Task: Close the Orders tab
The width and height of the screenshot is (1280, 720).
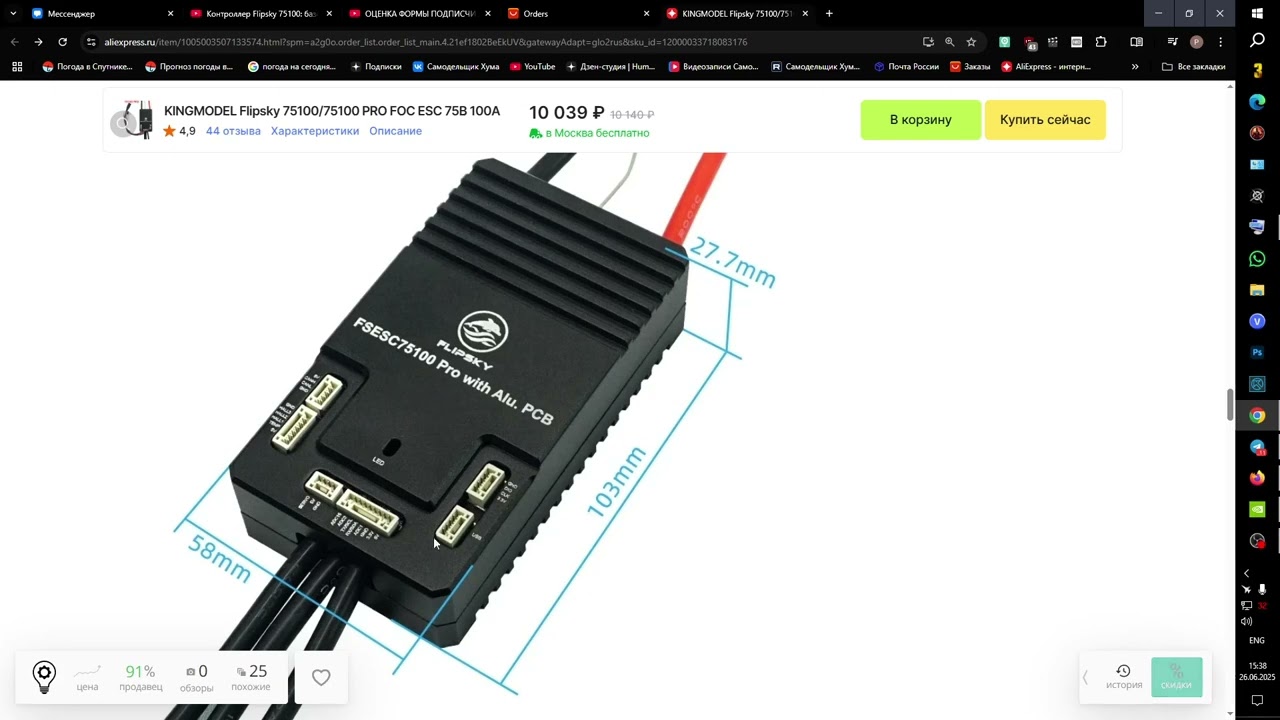Action: point(646,14)
